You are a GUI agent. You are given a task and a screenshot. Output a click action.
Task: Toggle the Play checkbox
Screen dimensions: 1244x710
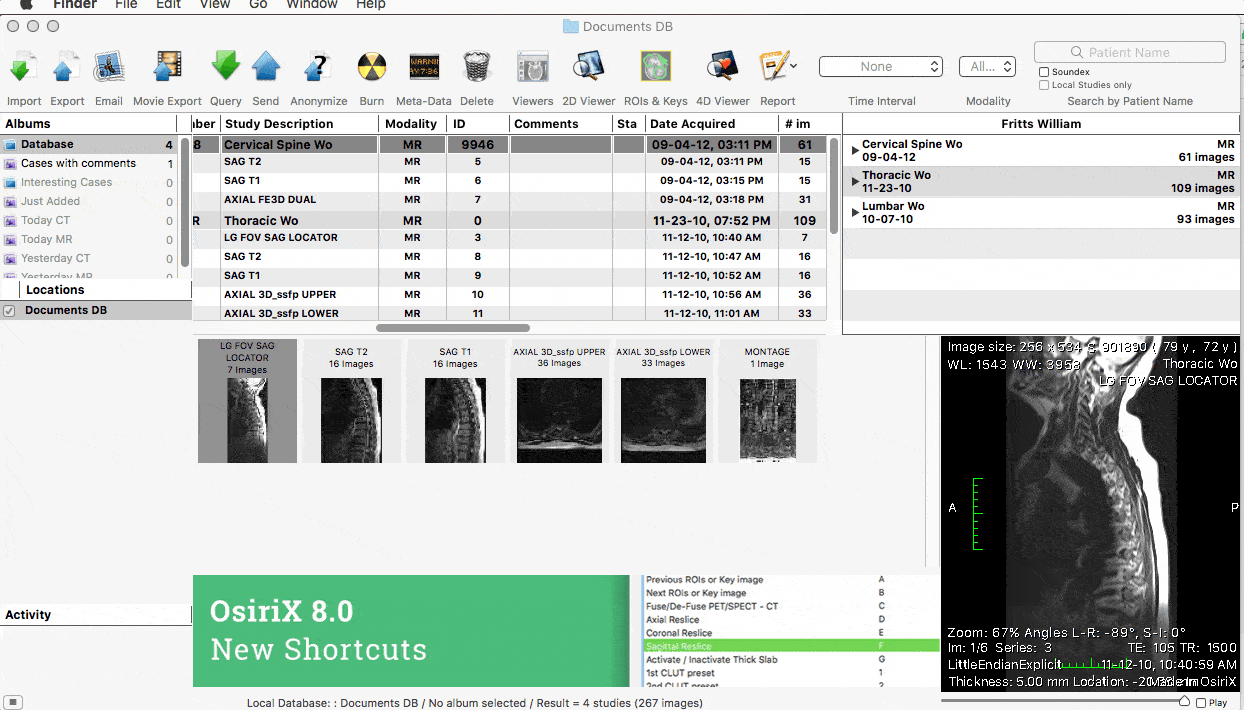(x=1201, y=703)
